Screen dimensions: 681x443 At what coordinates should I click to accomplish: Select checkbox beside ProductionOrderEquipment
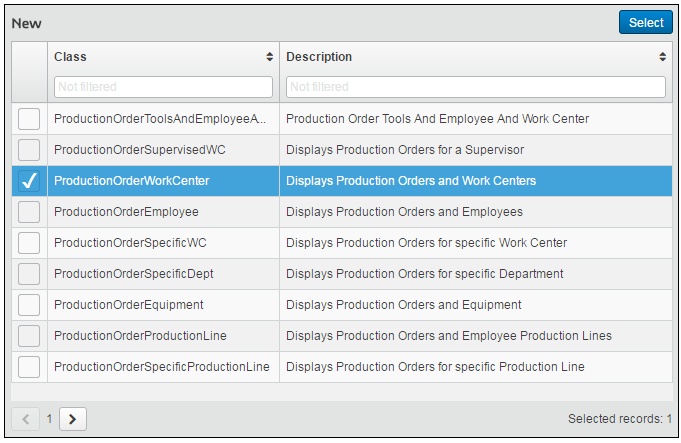point(29,305)
